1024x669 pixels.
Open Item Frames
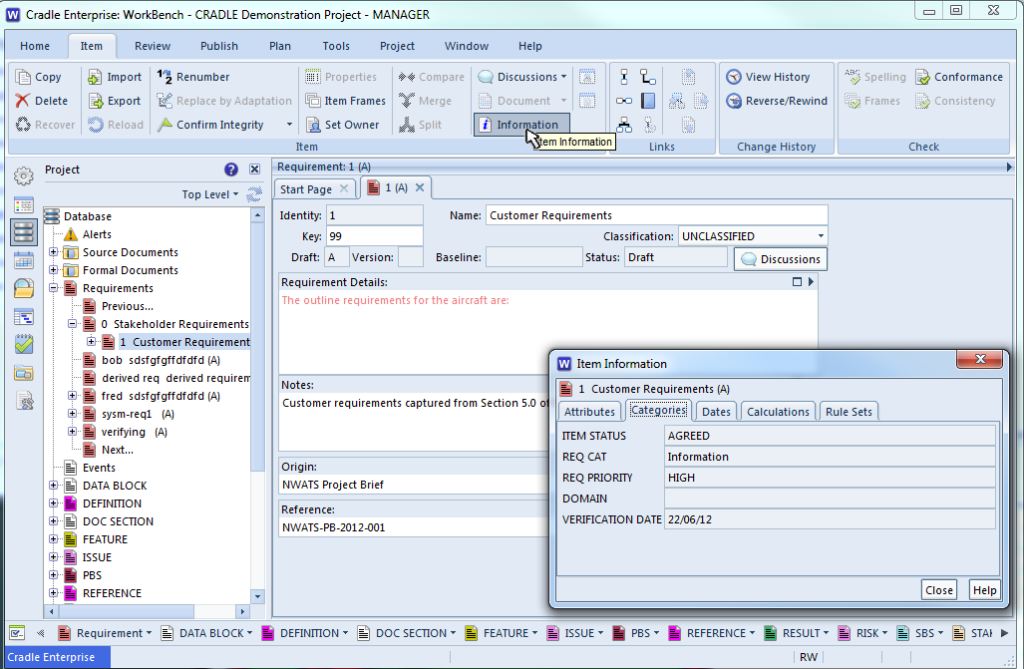[x=345, y=101]
